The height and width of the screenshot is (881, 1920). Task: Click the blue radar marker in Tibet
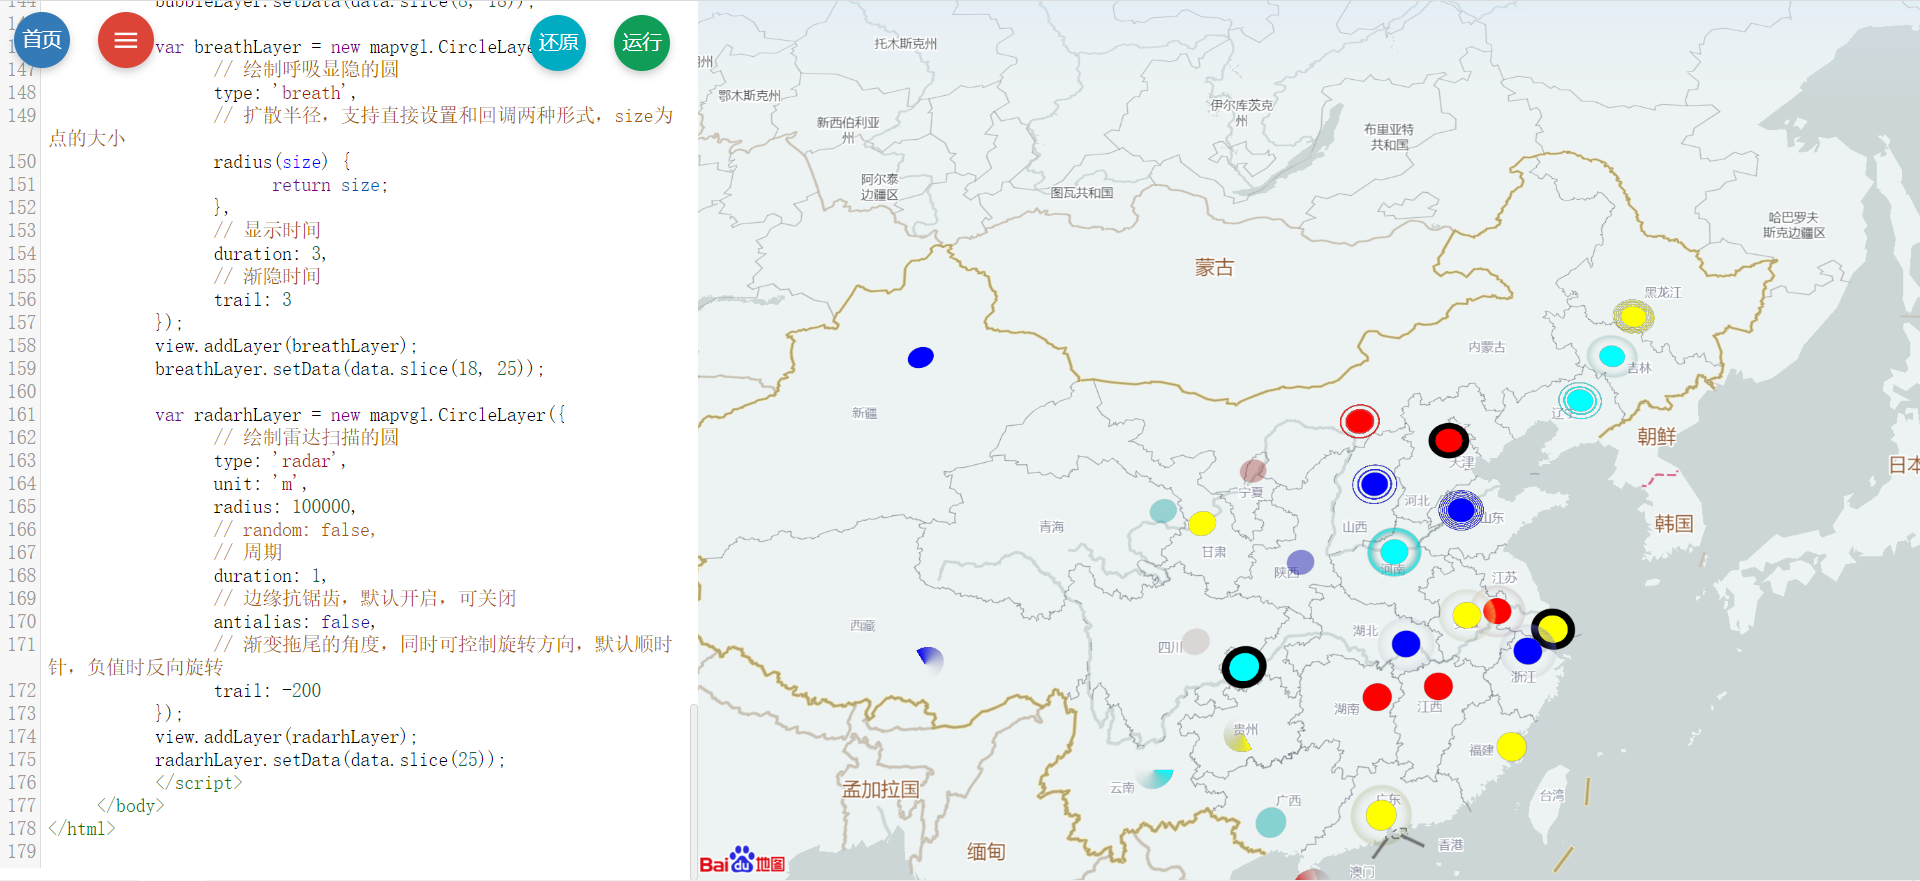click(930, 658)
